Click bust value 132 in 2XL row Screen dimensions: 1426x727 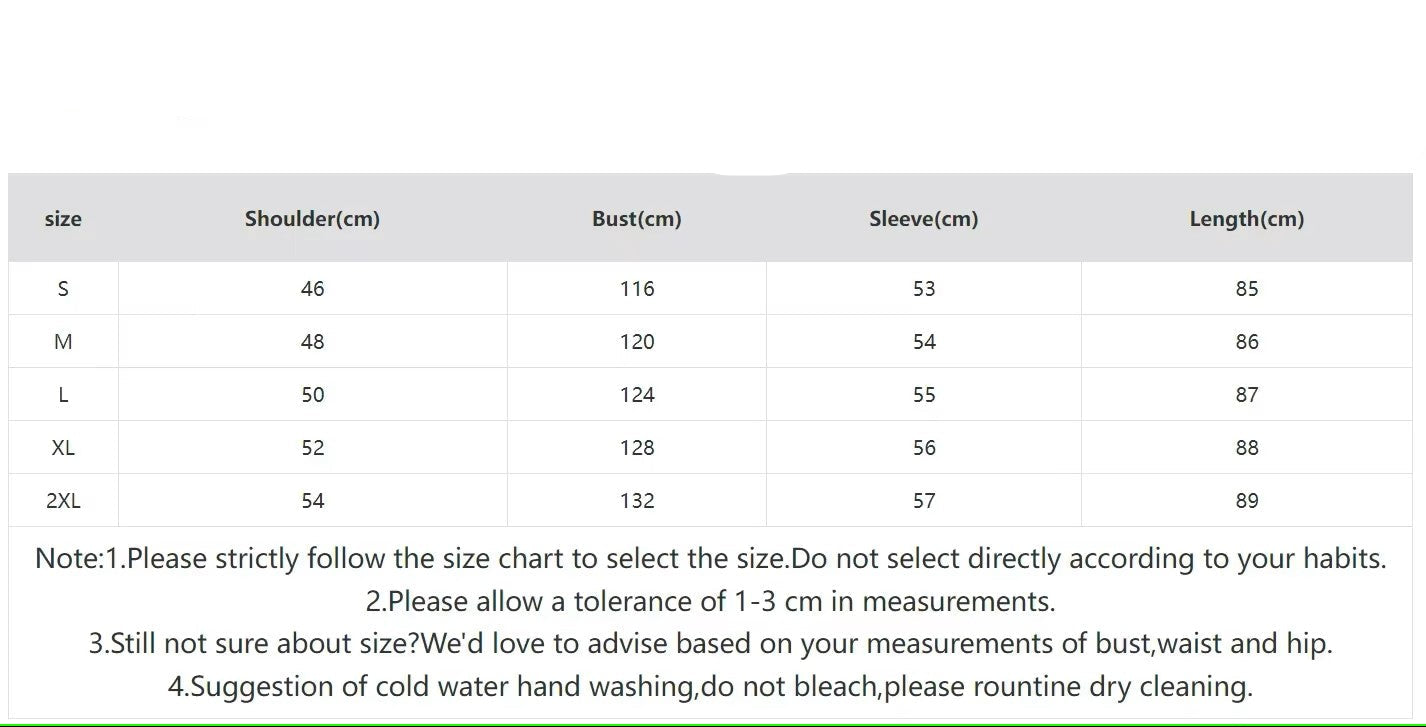tap(636, 501)
